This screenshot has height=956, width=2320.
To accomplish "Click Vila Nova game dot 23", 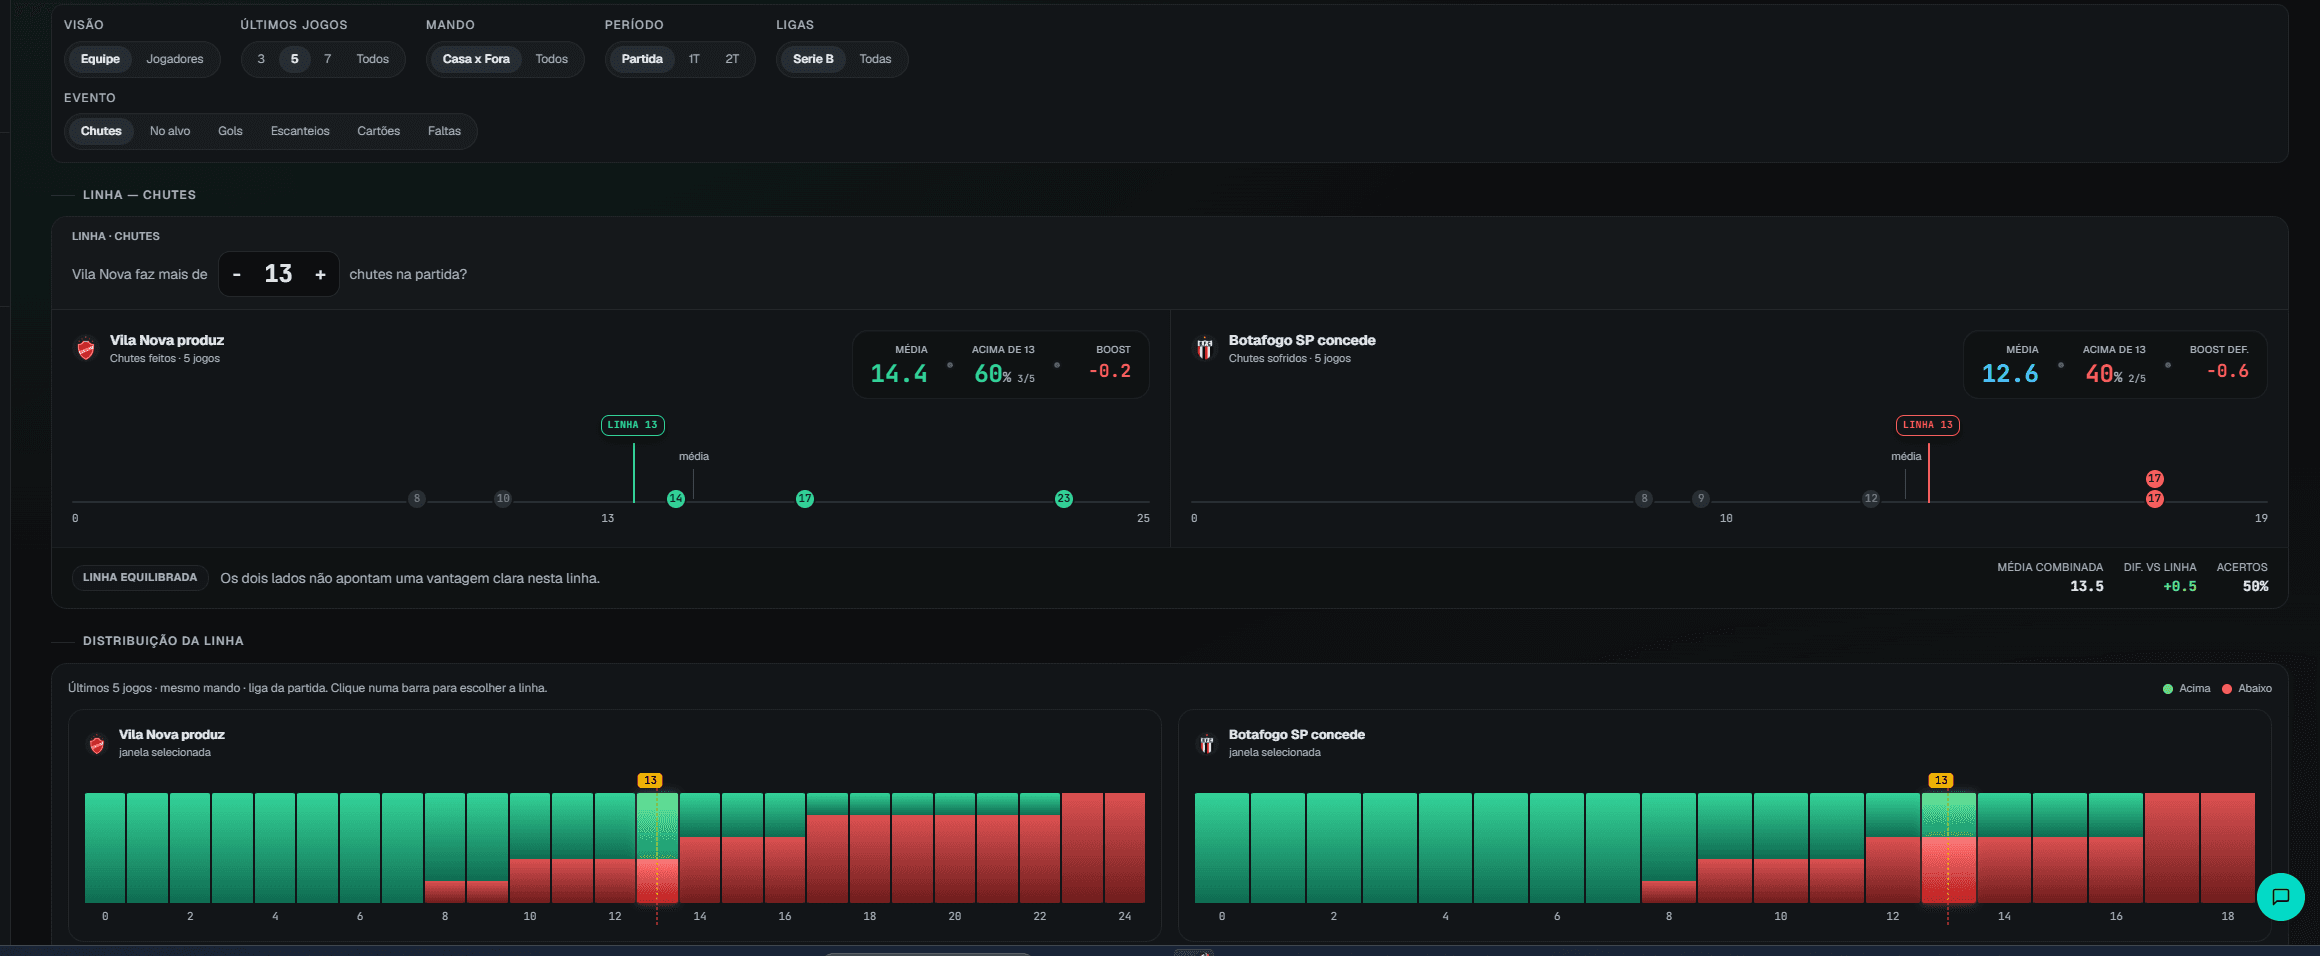I will [1064, 499].
